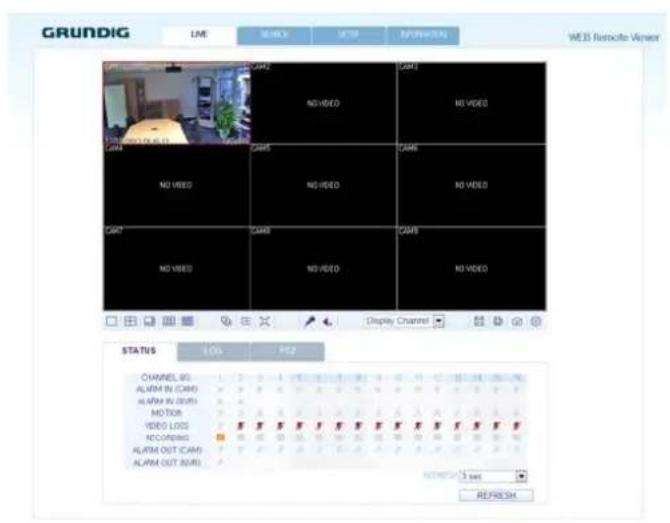This screenshot has width=670, height=523.
Task: Click the orange recording indicator for channel 1
Action: point(220,437)
